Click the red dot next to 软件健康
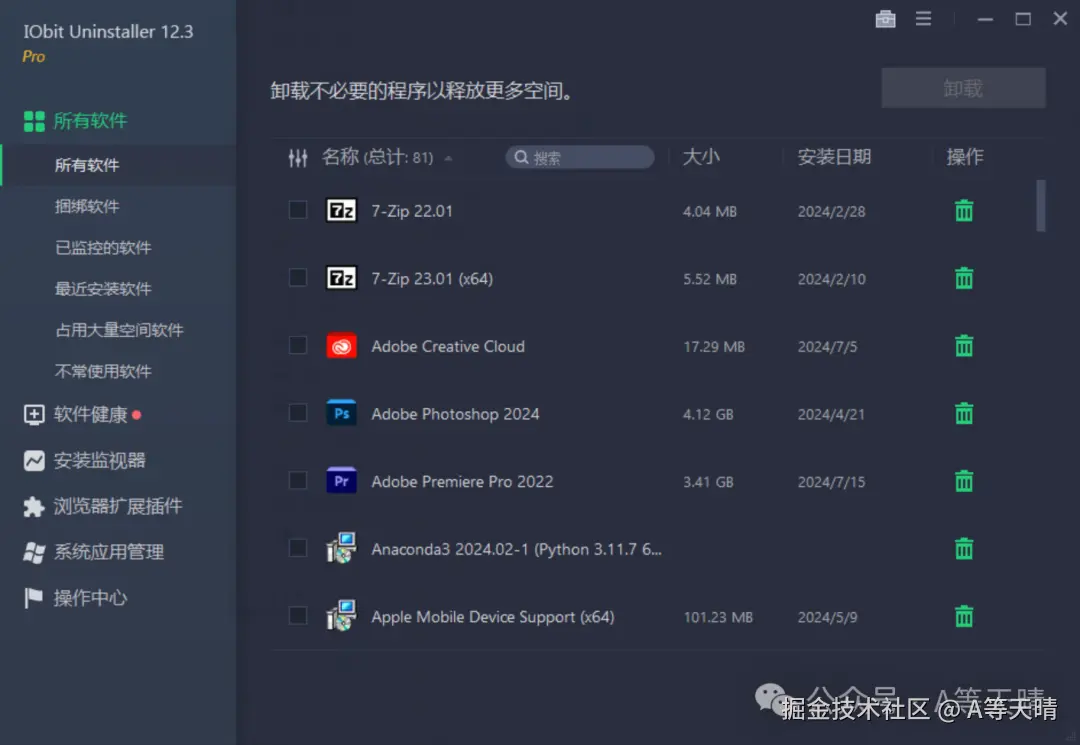Image resolution: width=1080 pixels, height=745 pixels. point(136,415)
